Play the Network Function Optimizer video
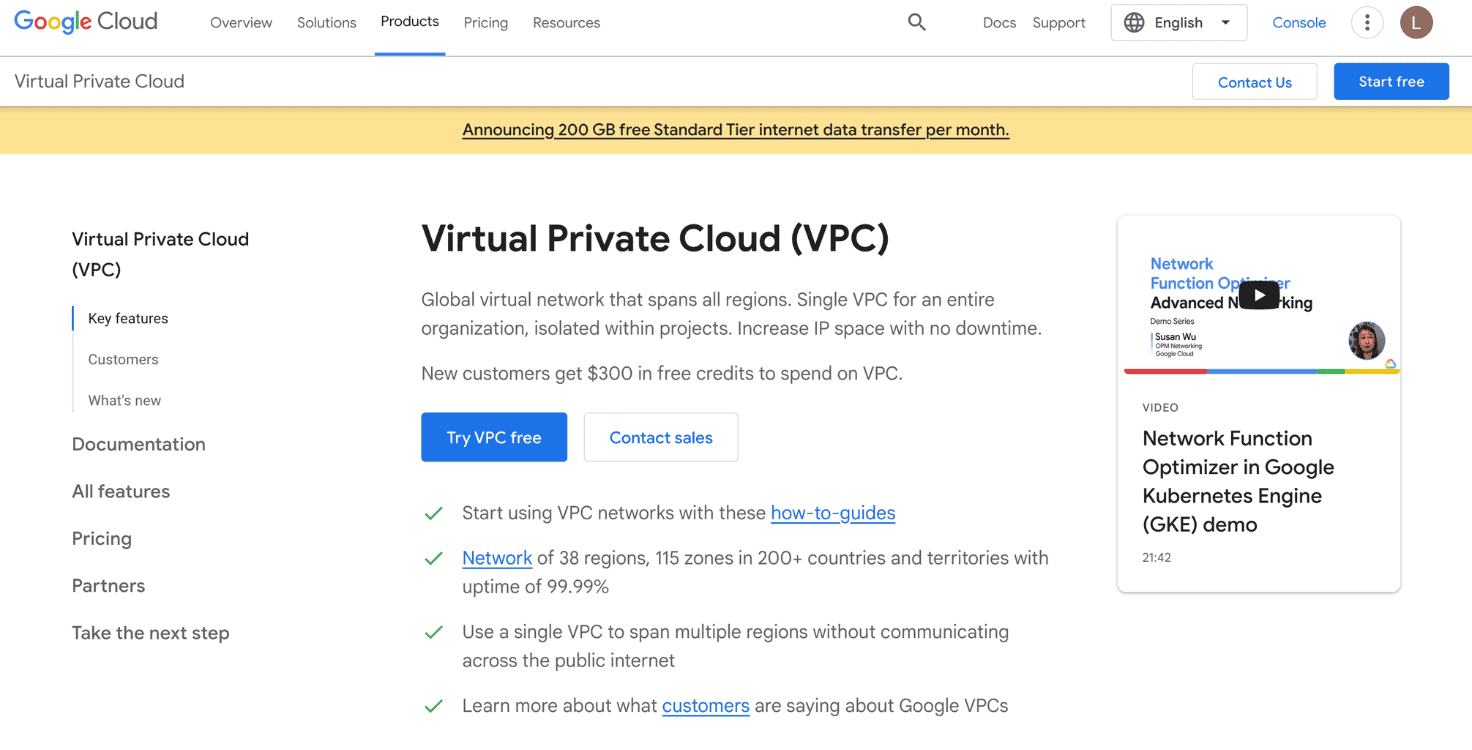Screen dimensions: 1472x750 [x=1258, y=294]
